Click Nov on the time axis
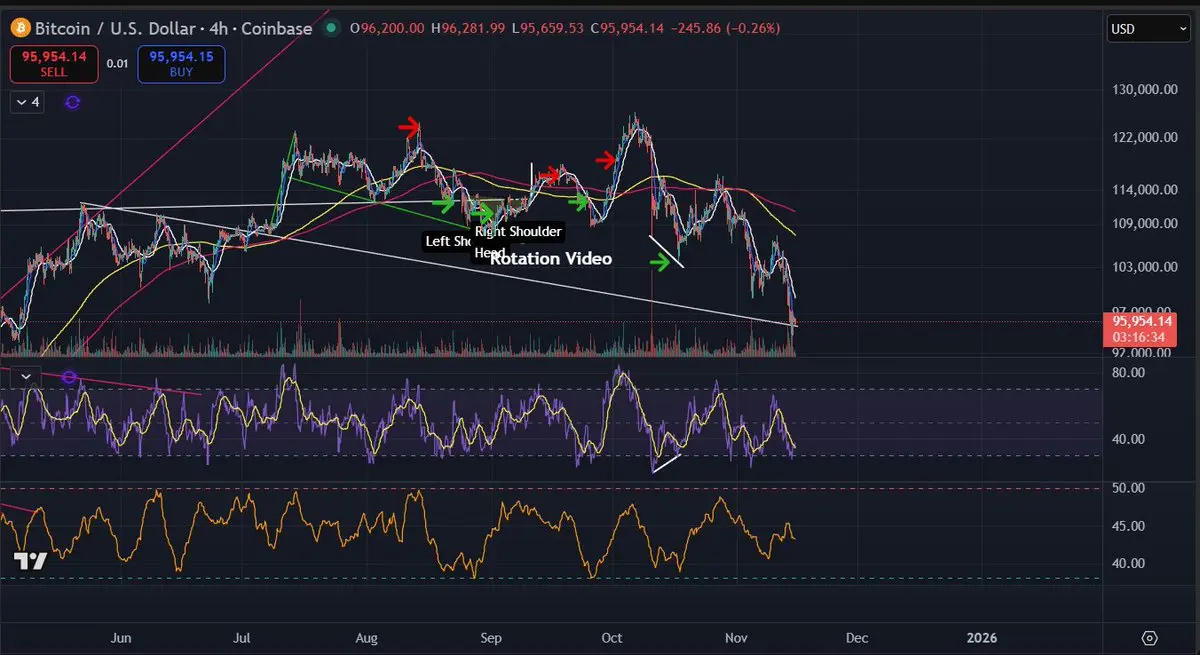Screen dimensions: 1200x655 [737, 637]
